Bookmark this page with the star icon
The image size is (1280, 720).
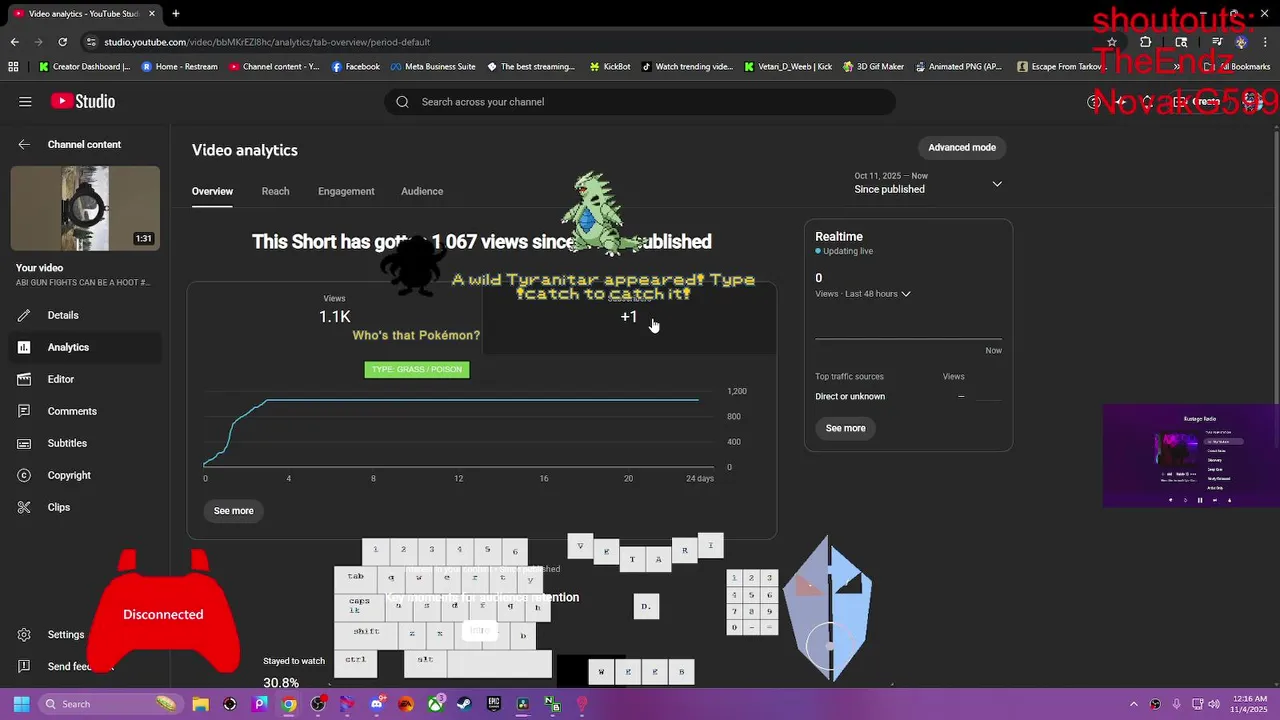[1111, 42]
